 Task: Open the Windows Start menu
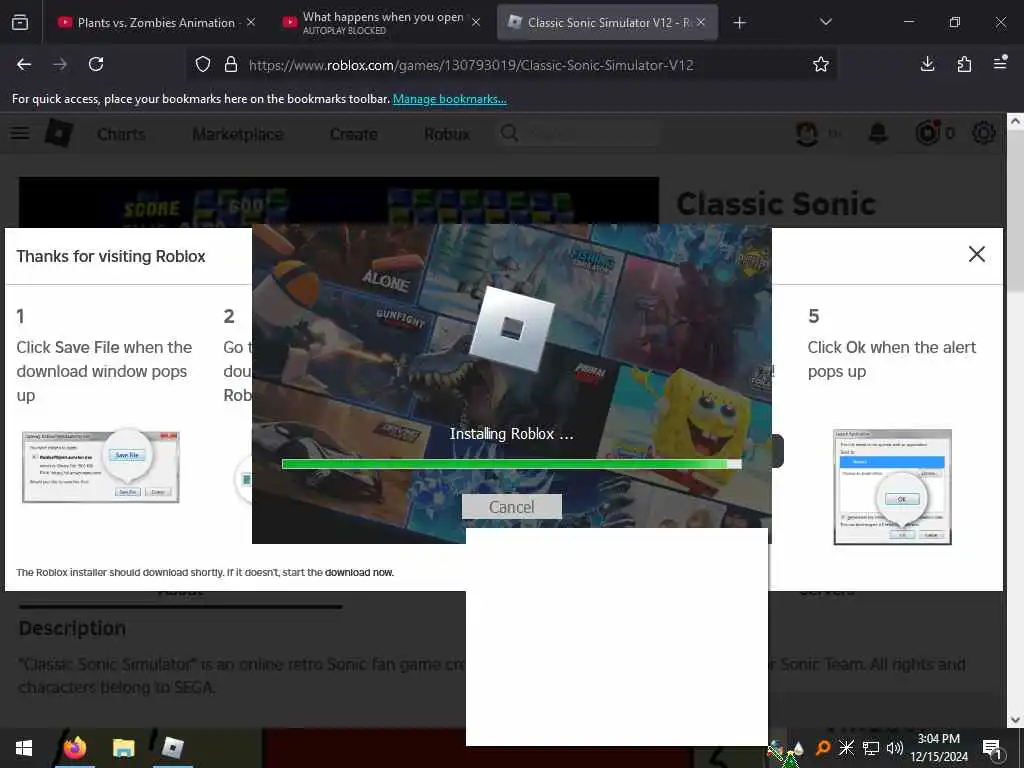click(24, 748)
